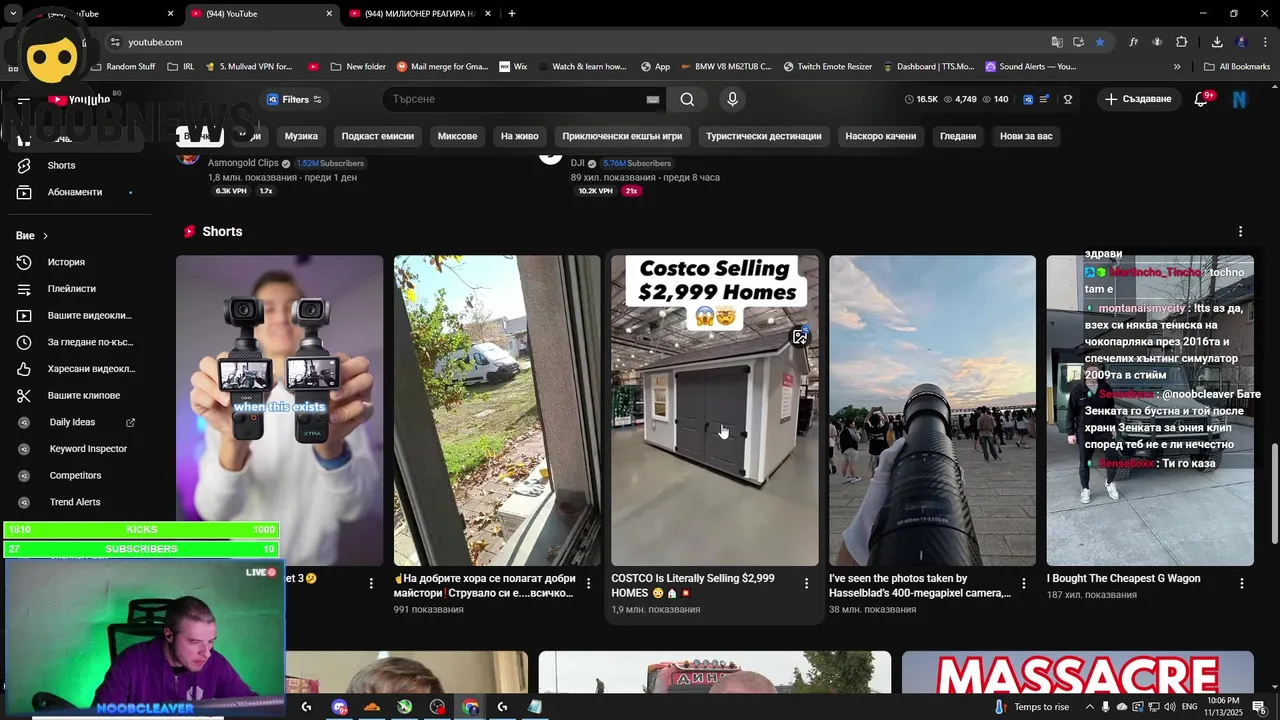Select the Подкаст емисии chip
The width and height of the screenshot is (1280, 720).
coord(377,136)
